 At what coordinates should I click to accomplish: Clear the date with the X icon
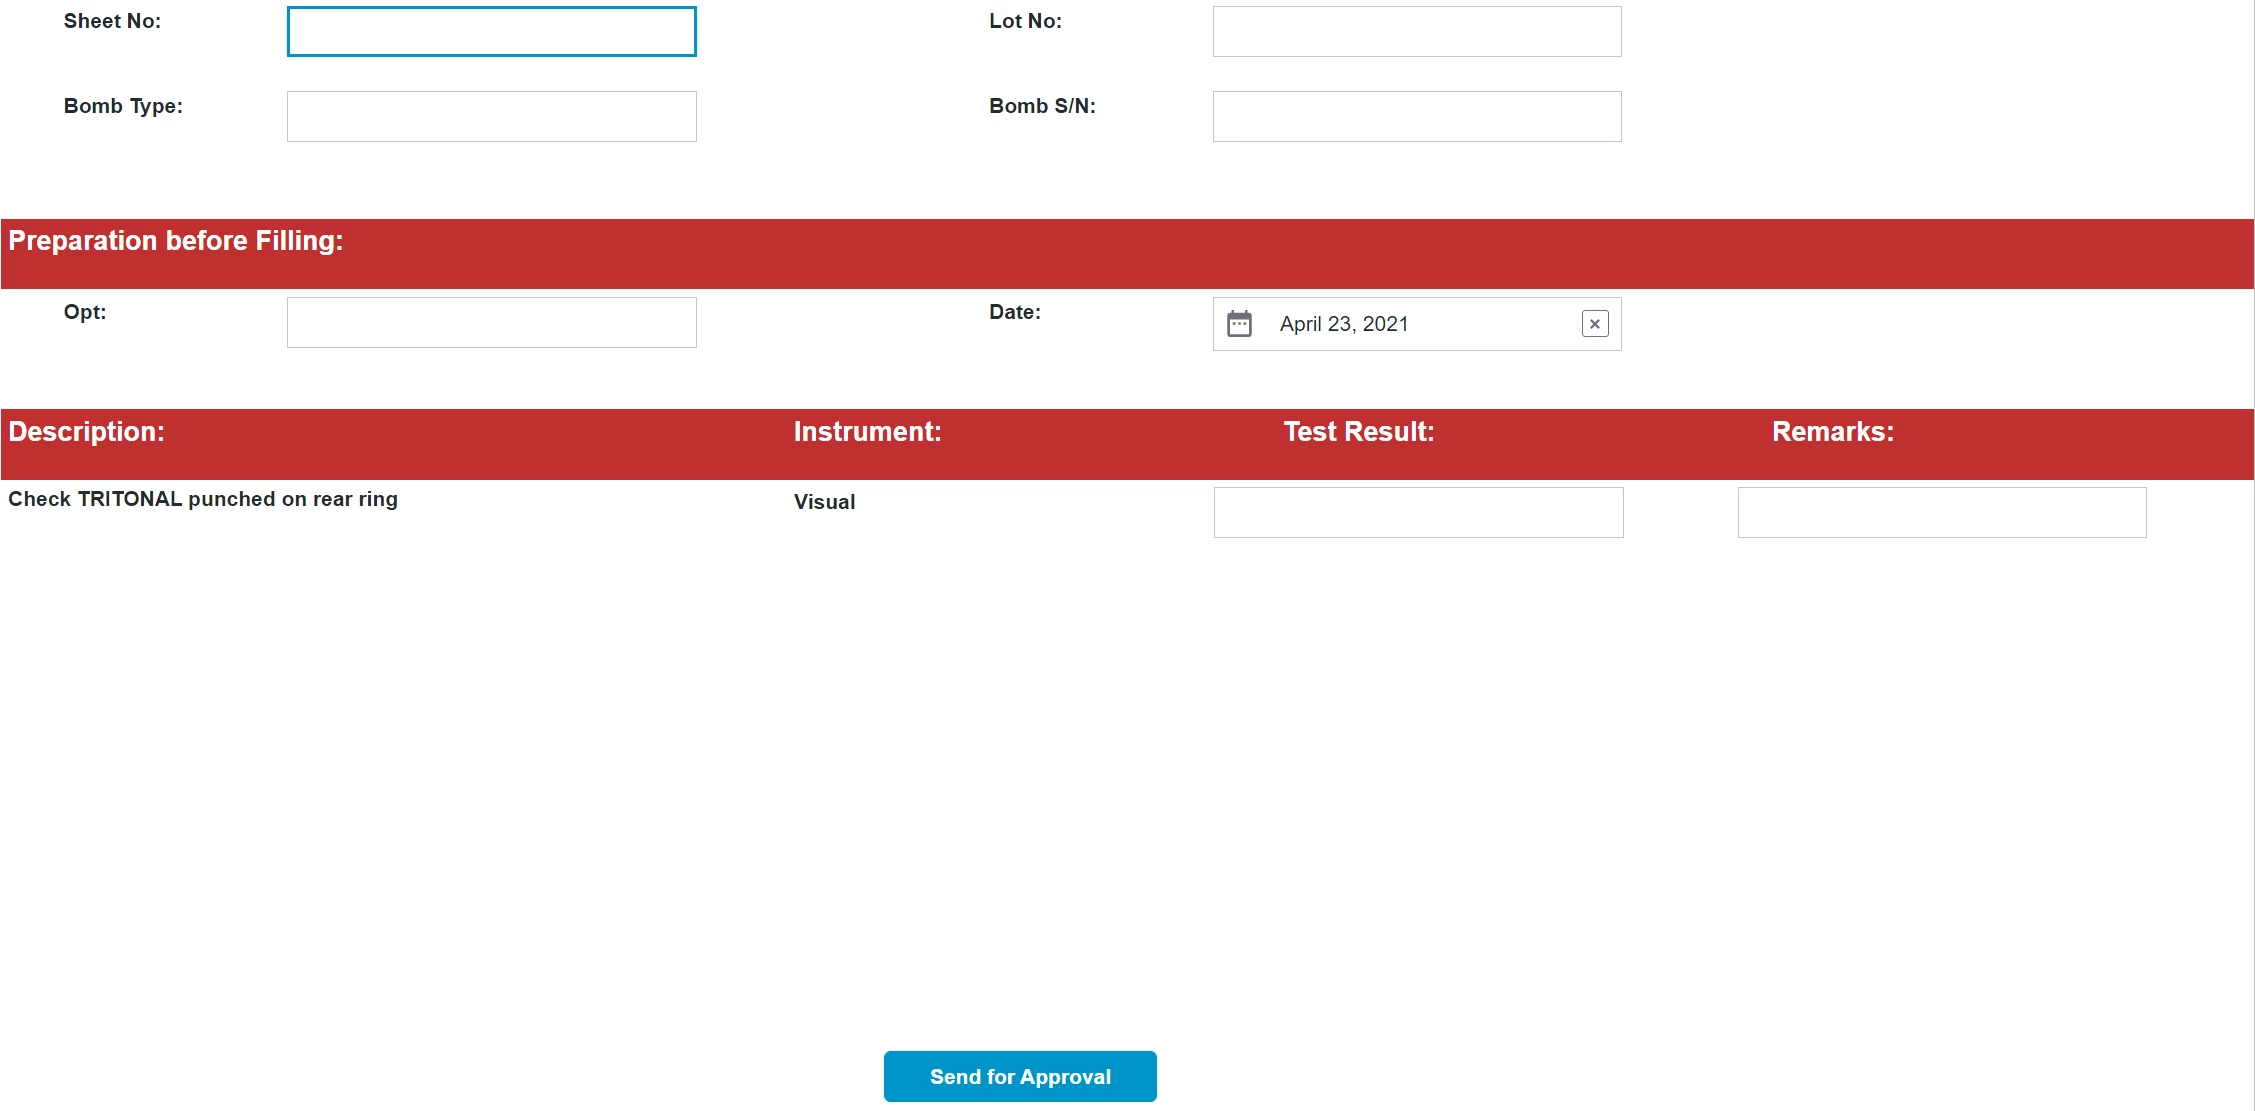(1595, 324)
